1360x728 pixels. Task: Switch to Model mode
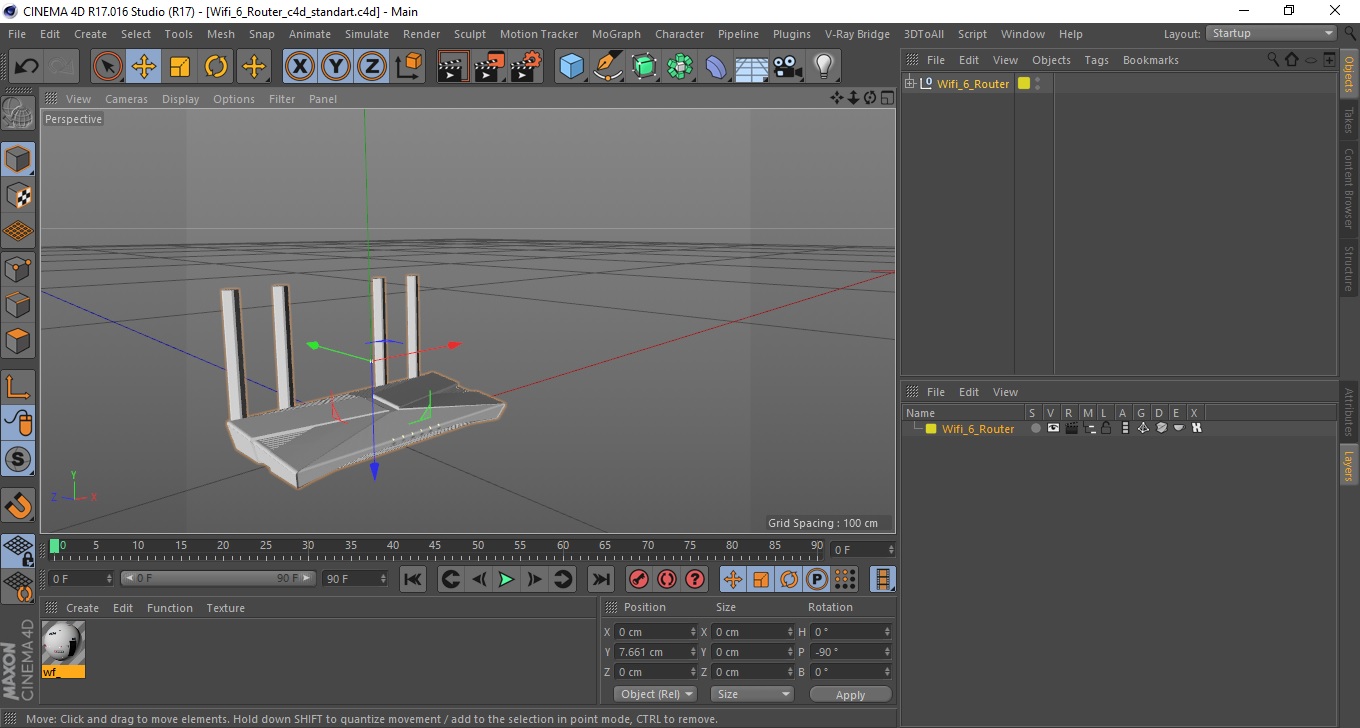pyautogui.click(x=18, y=159)
